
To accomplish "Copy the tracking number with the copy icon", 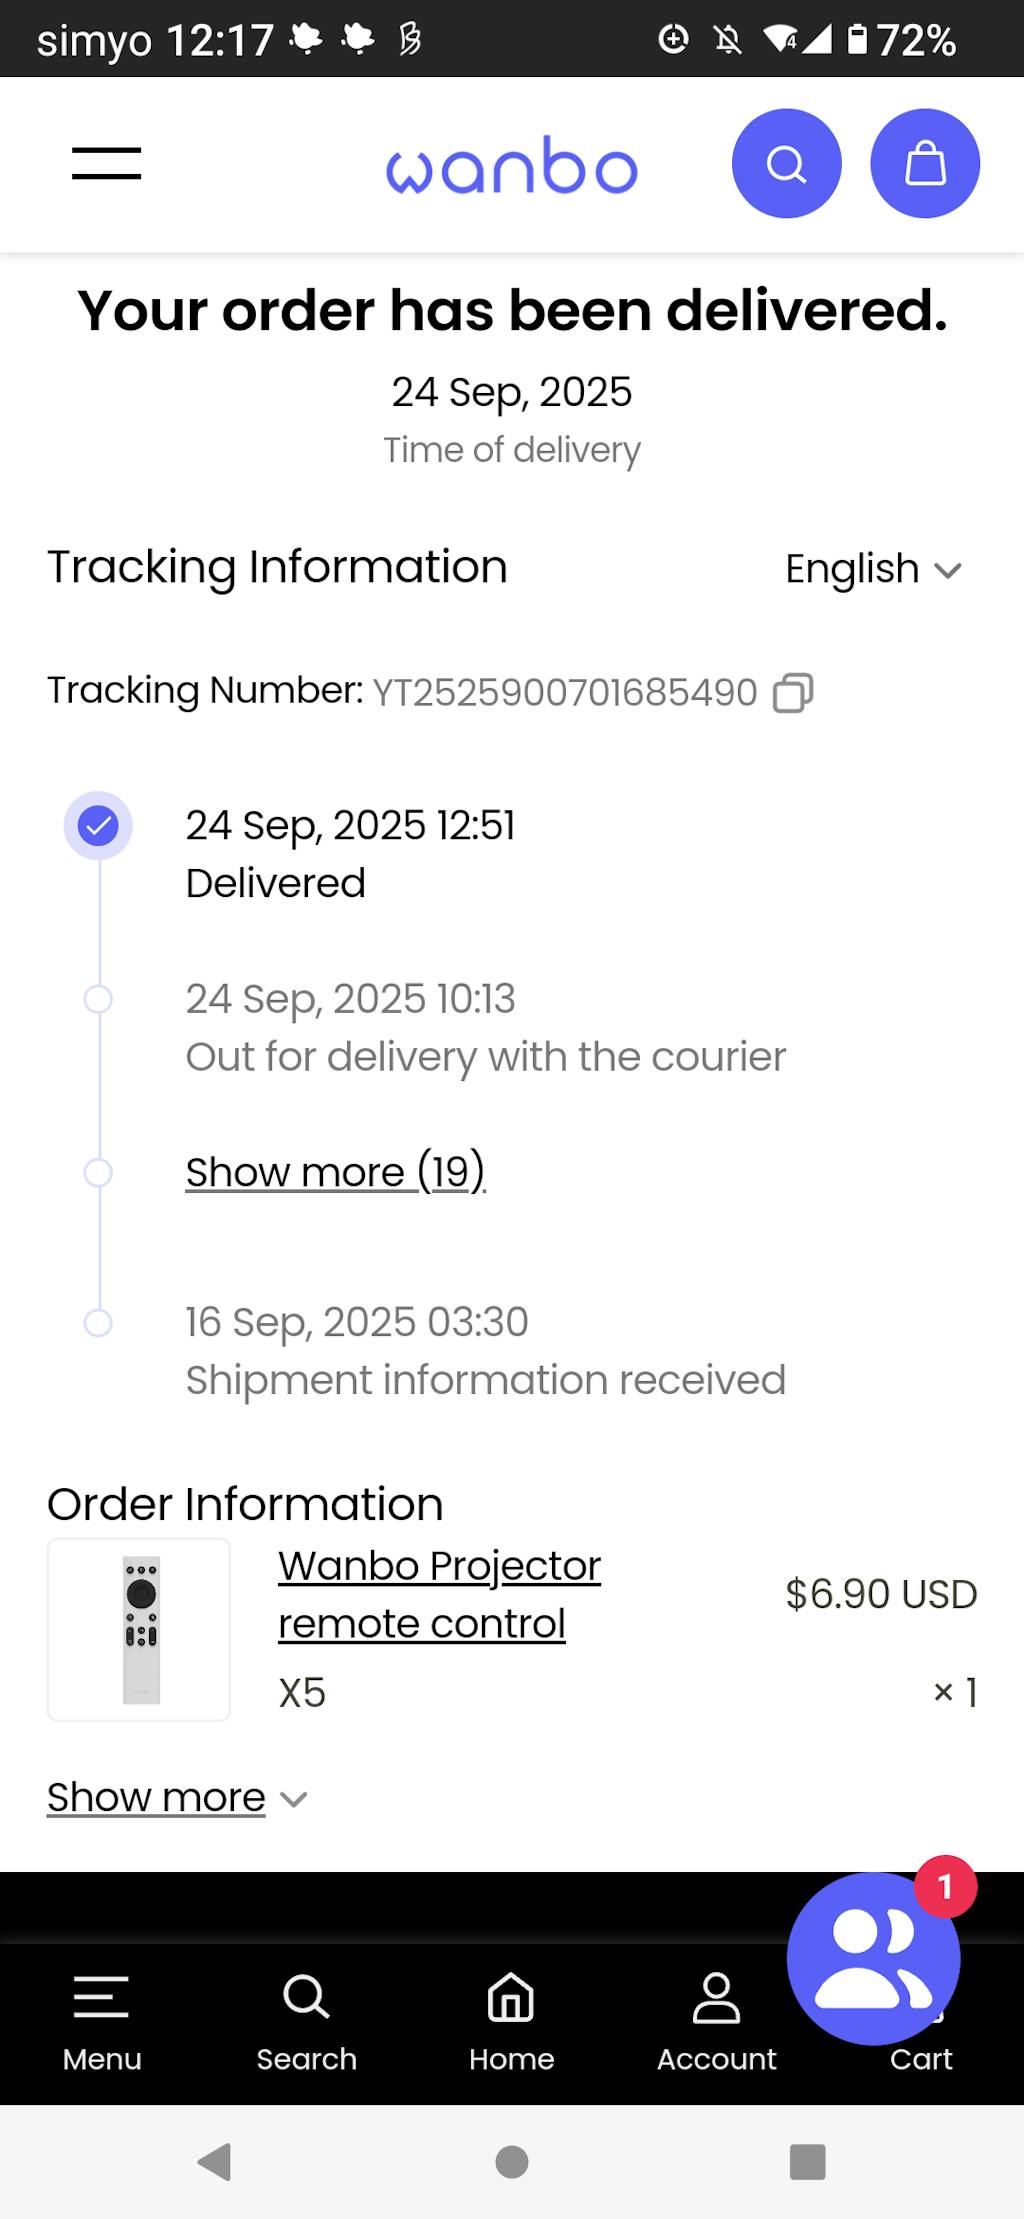I will [x=793, y=693].
